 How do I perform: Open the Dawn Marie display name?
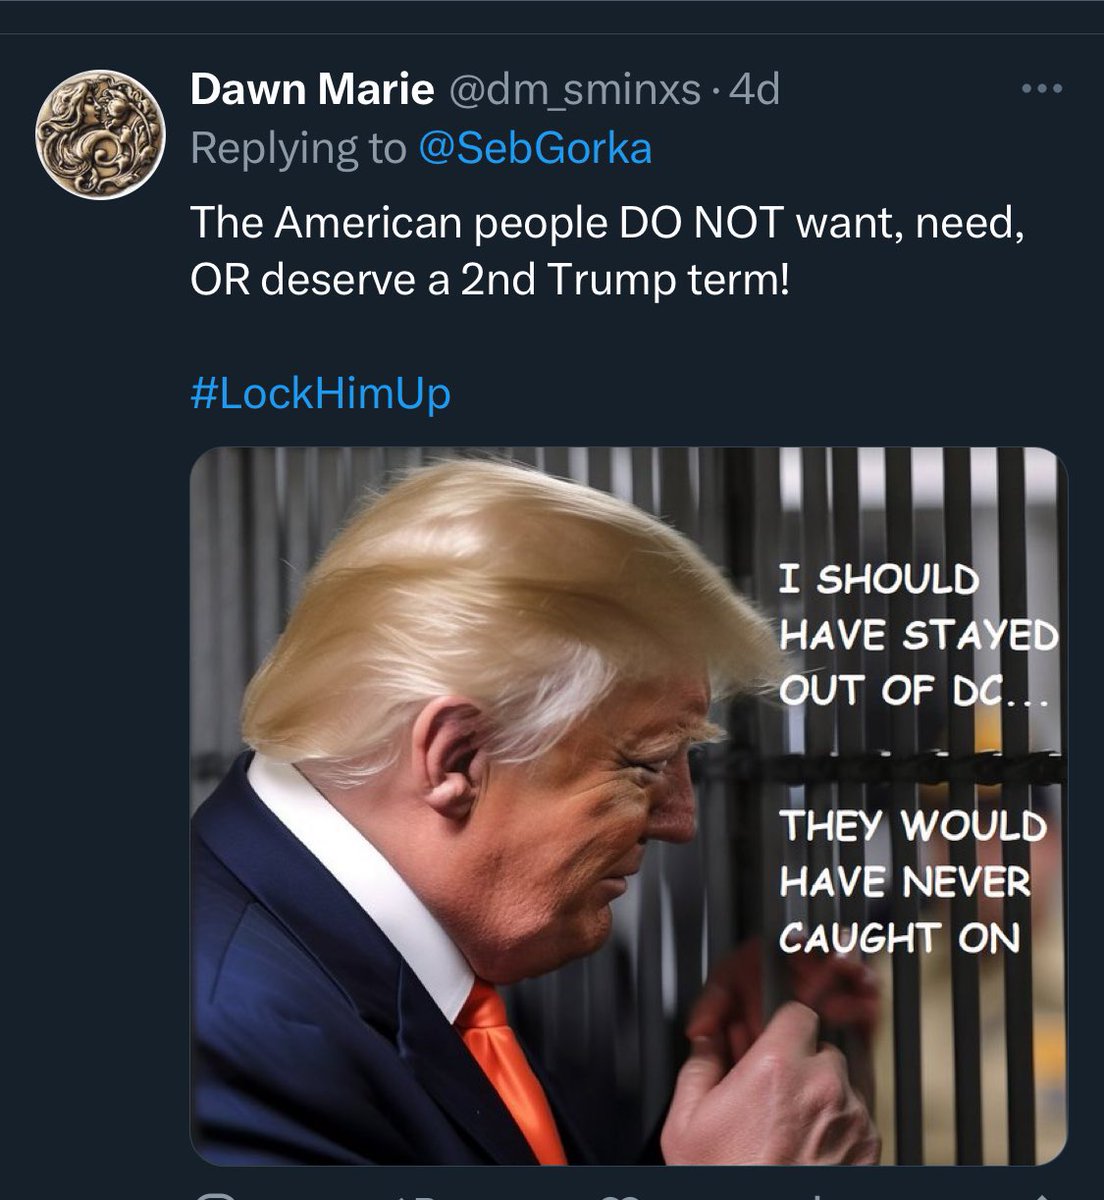coord(312,91)
